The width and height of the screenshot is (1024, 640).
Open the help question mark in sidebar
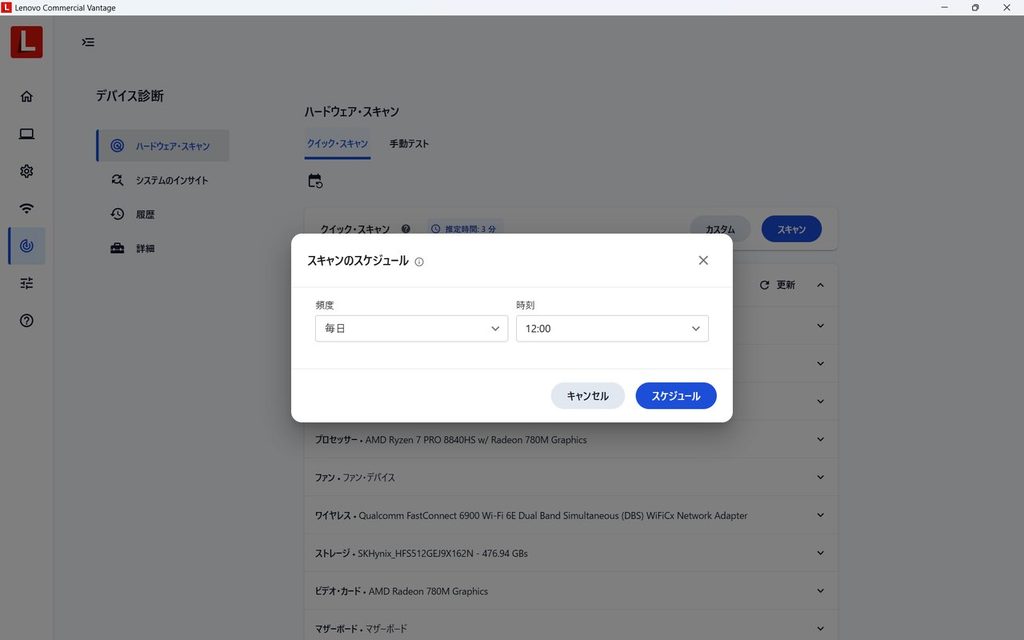pyautogui.click(x=26, y=321)
